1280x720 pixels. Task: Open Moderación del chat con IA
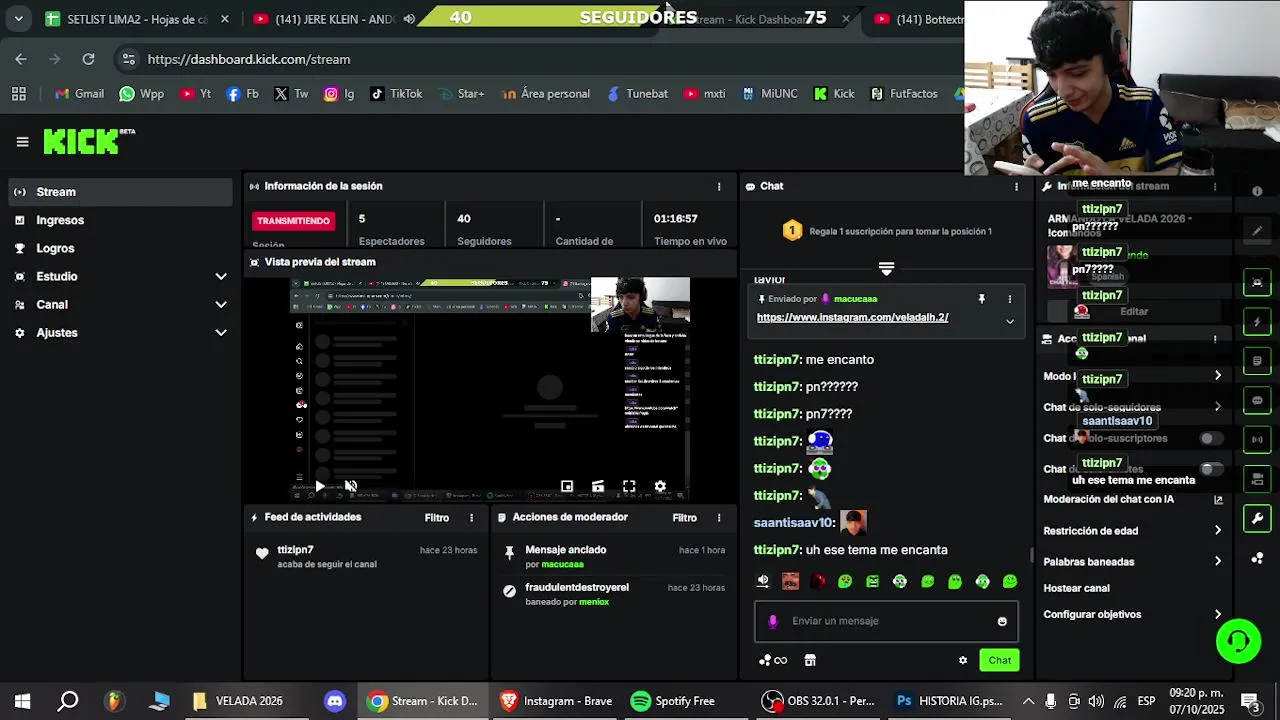[x=1132, y=499]
